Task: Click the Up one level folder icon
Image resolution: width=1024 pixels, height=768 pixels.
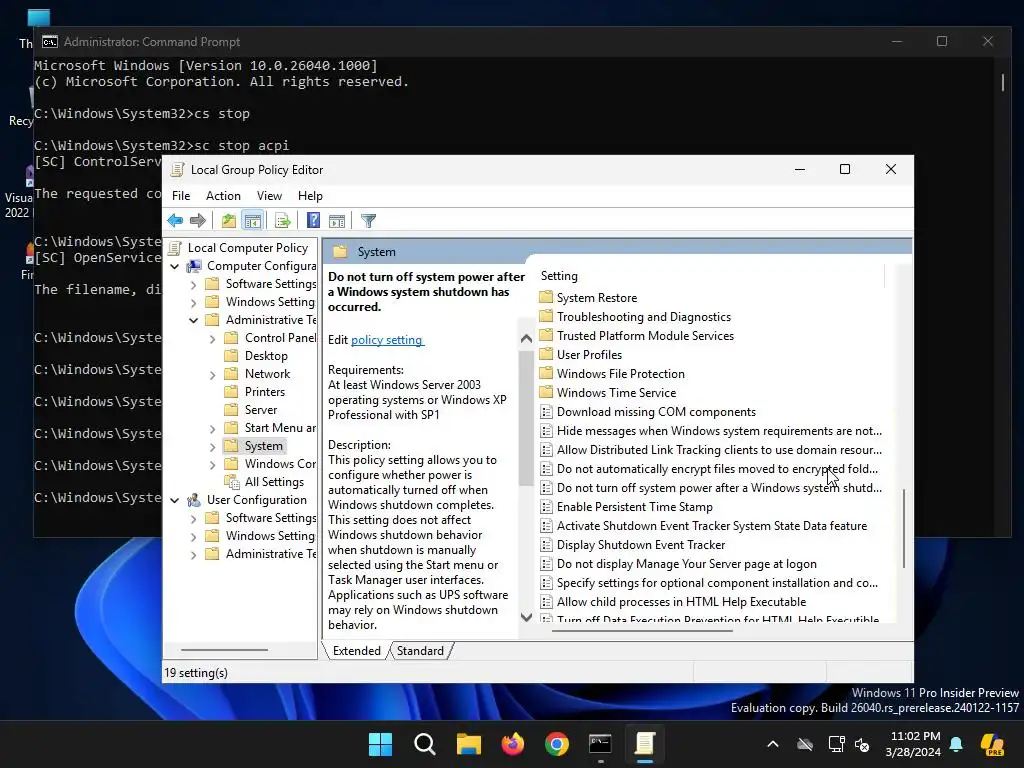Action: click(229, 221)
